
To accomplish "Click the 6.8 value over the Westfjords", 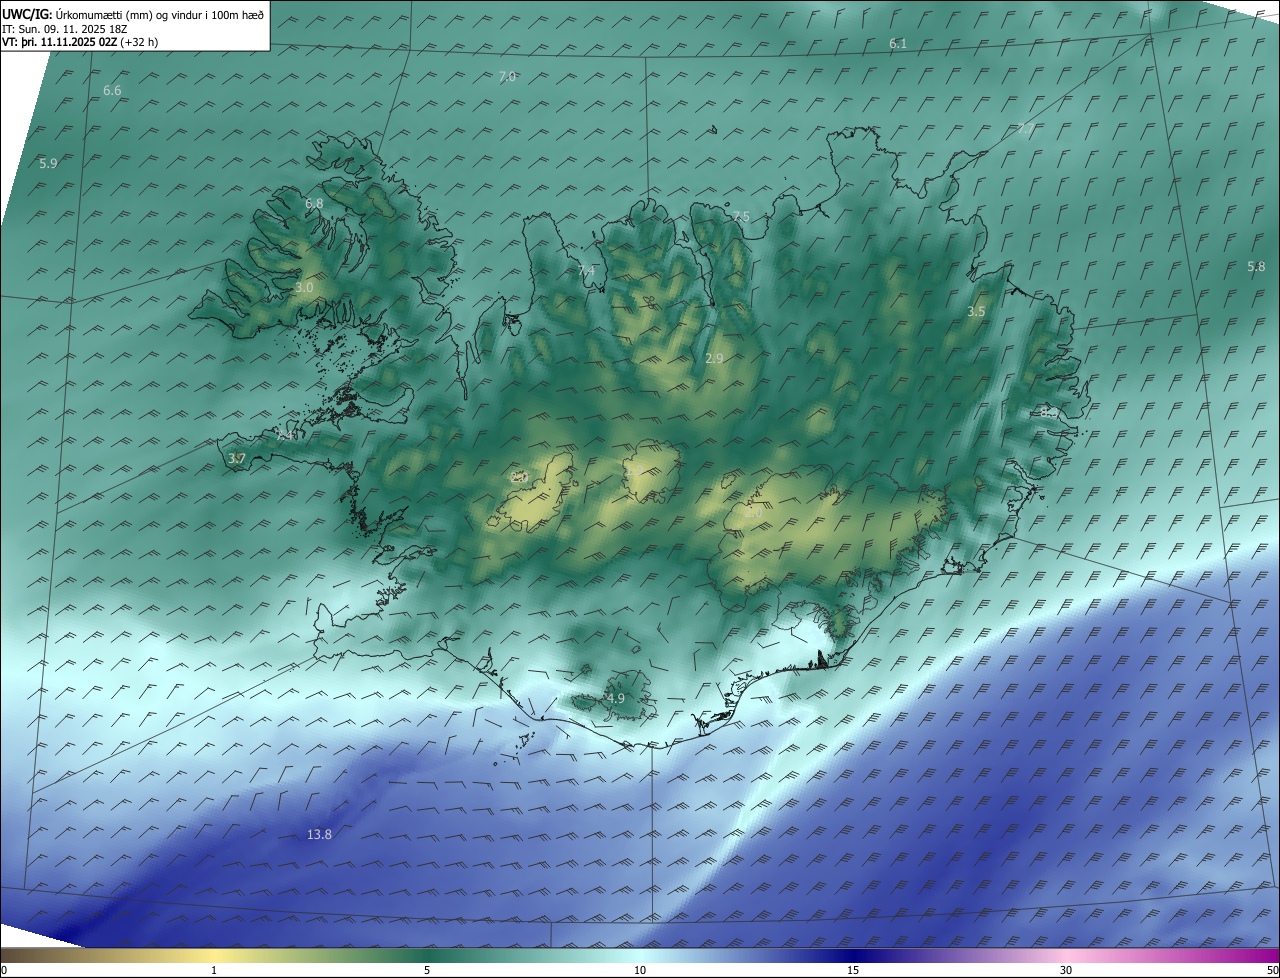I will point(314,204).
